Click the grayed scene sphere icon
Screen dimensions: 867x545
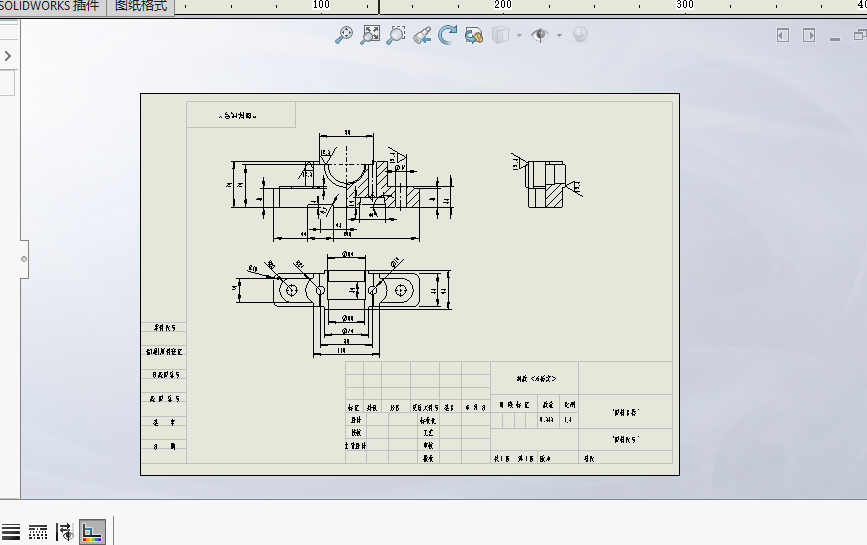click(580, 35)
